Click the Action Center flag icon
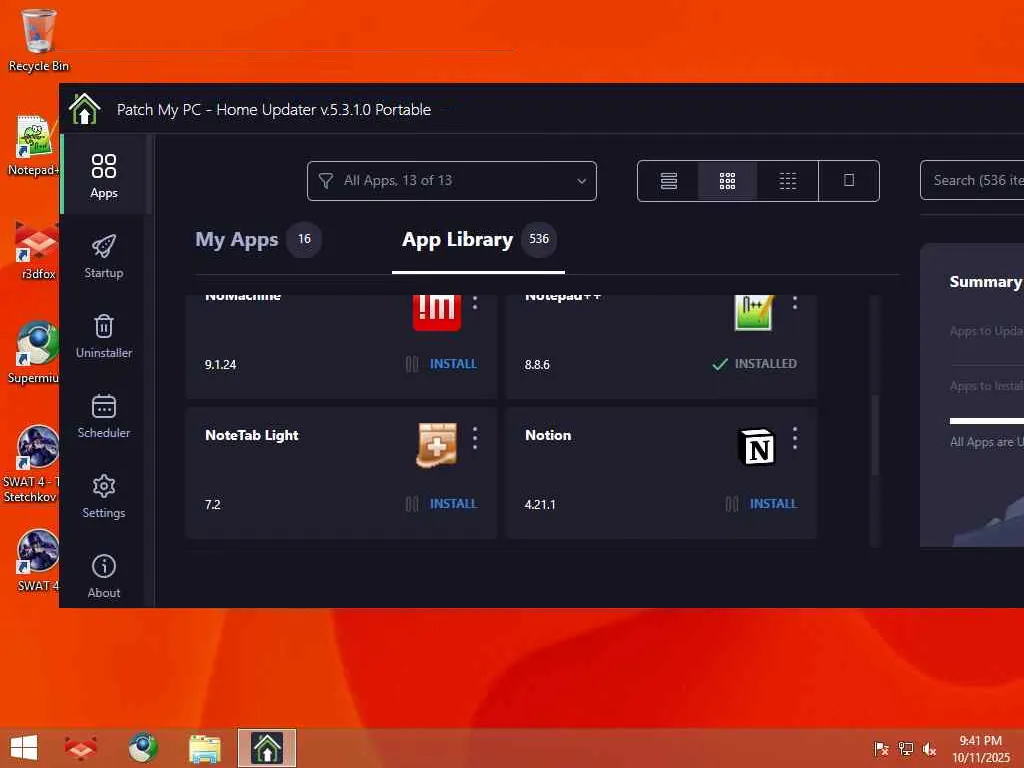Screen dimensions: 1024x768 point(881,749)
